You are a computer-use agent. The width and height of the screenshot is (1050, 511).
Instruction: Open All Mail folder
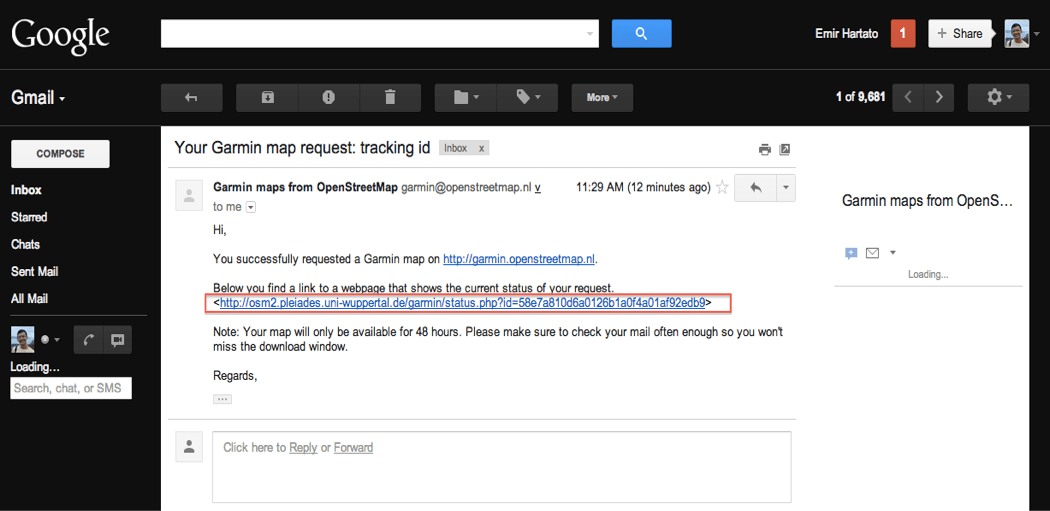click(x=29, y=299)
